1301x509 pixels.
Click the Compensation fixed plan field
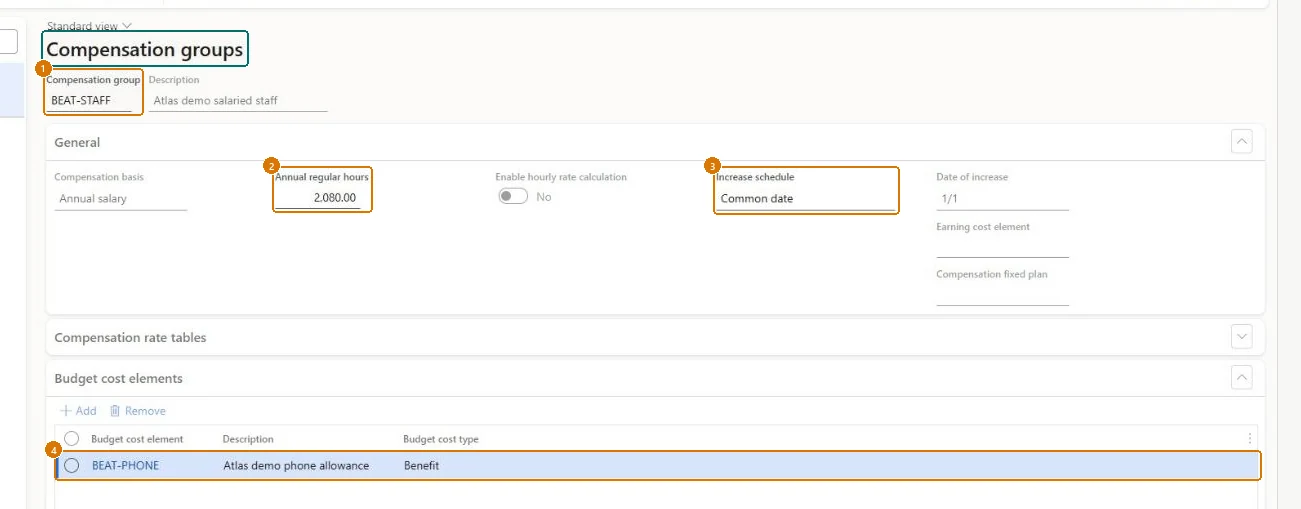pyautogui.click(x=1002, y=295)
